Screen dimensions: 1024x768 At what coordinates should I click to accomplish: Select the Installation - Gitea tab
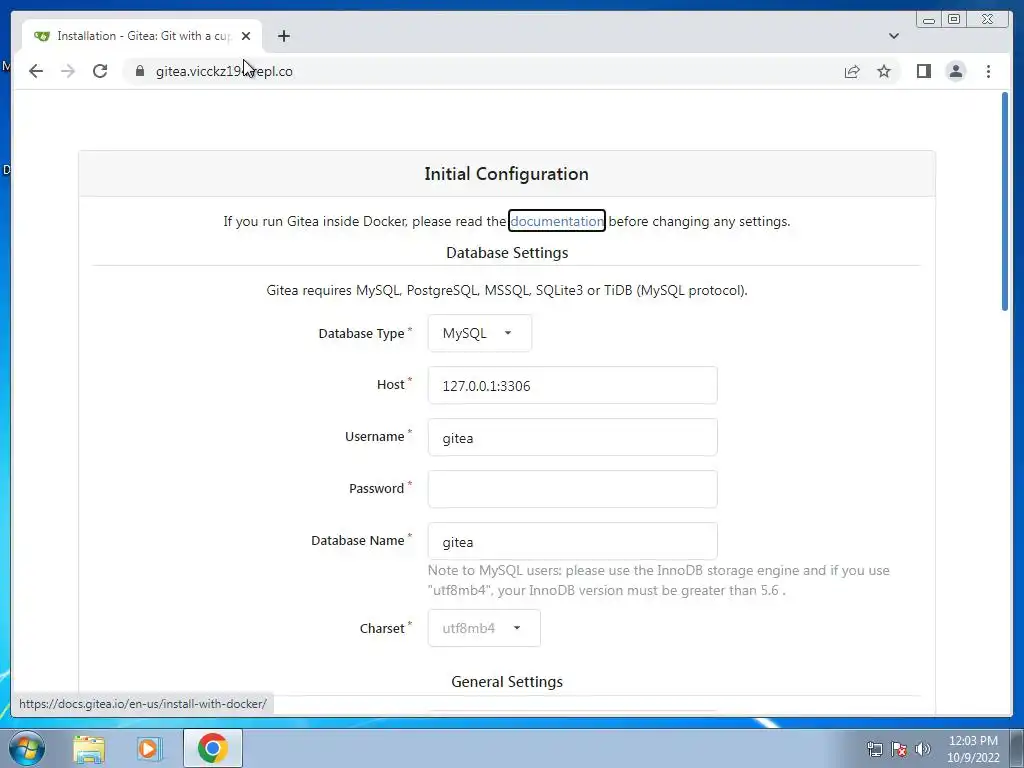142,36
